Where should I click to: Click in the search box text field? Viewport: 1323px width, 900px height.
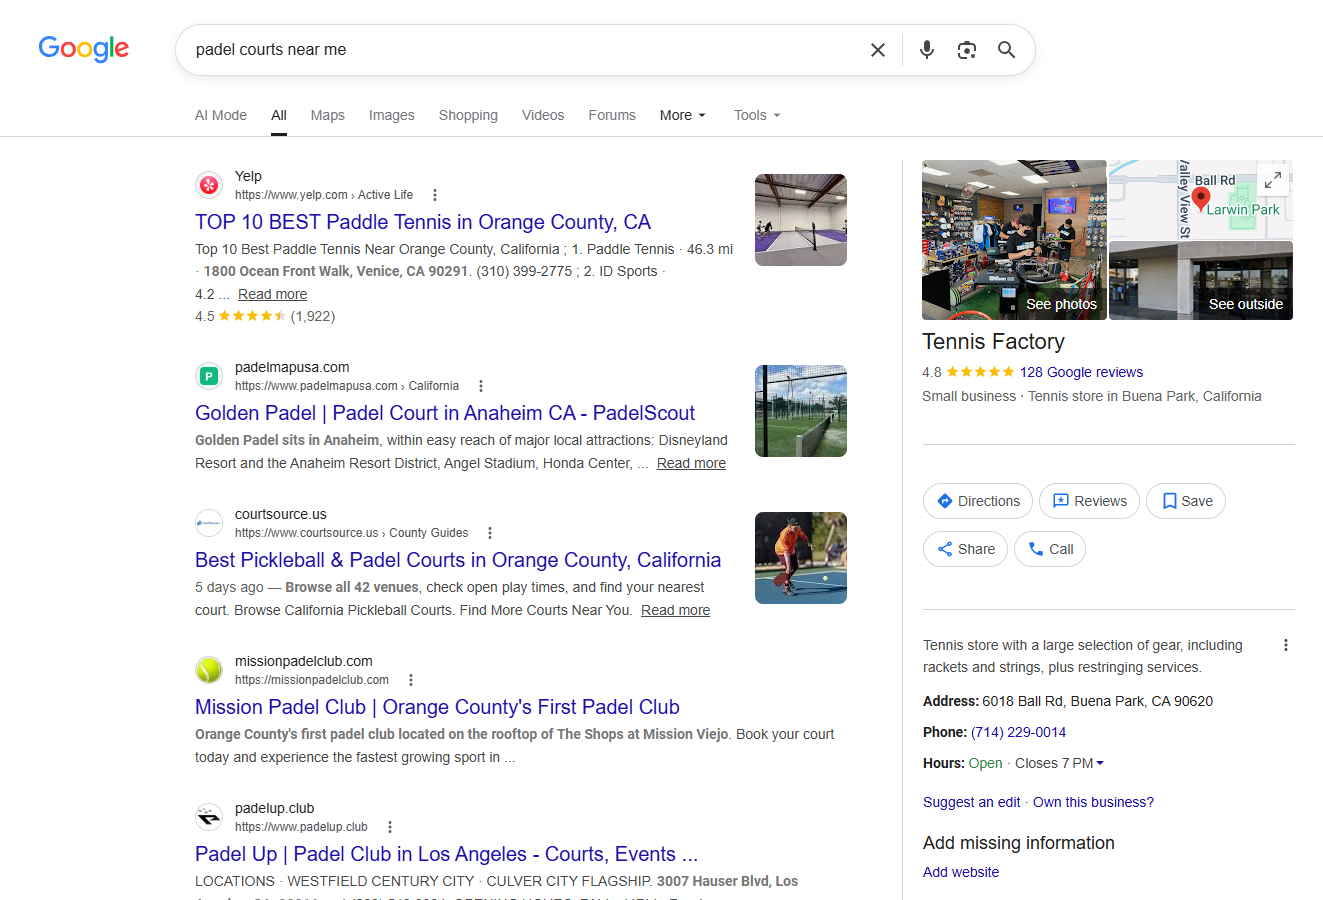pos(520,50)
